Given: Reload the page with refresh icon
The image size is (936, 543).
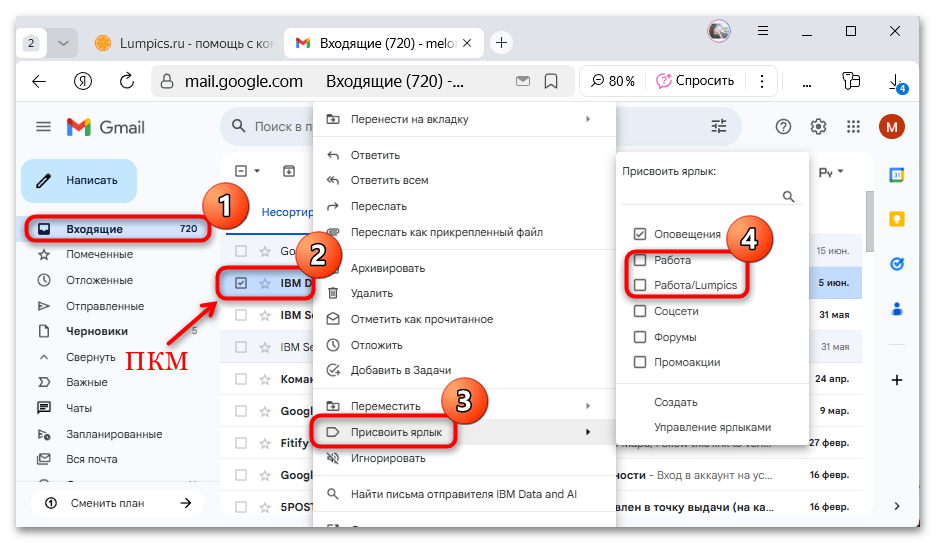Looking at the screenshot, I should [x=127, y=81].
